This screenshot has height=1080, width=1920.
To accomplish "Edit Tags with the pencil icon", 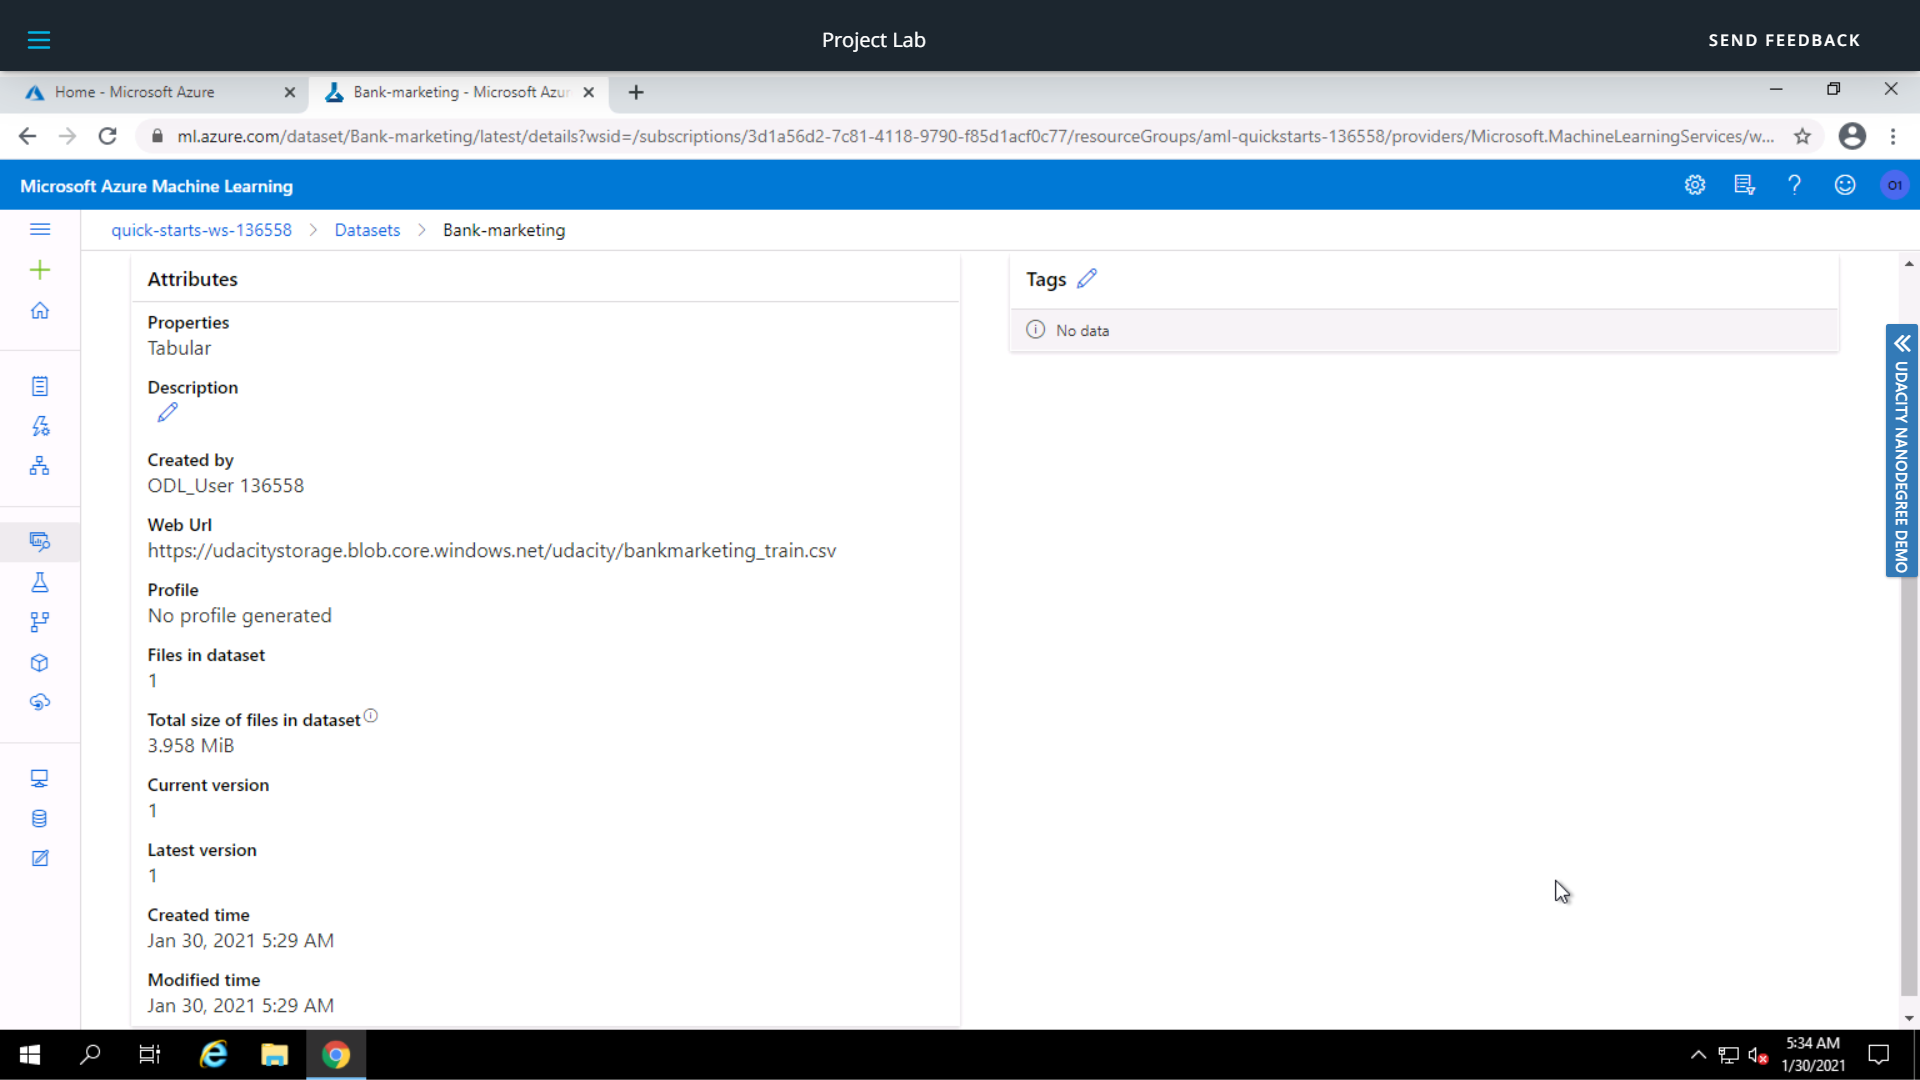I will 1089,279.
